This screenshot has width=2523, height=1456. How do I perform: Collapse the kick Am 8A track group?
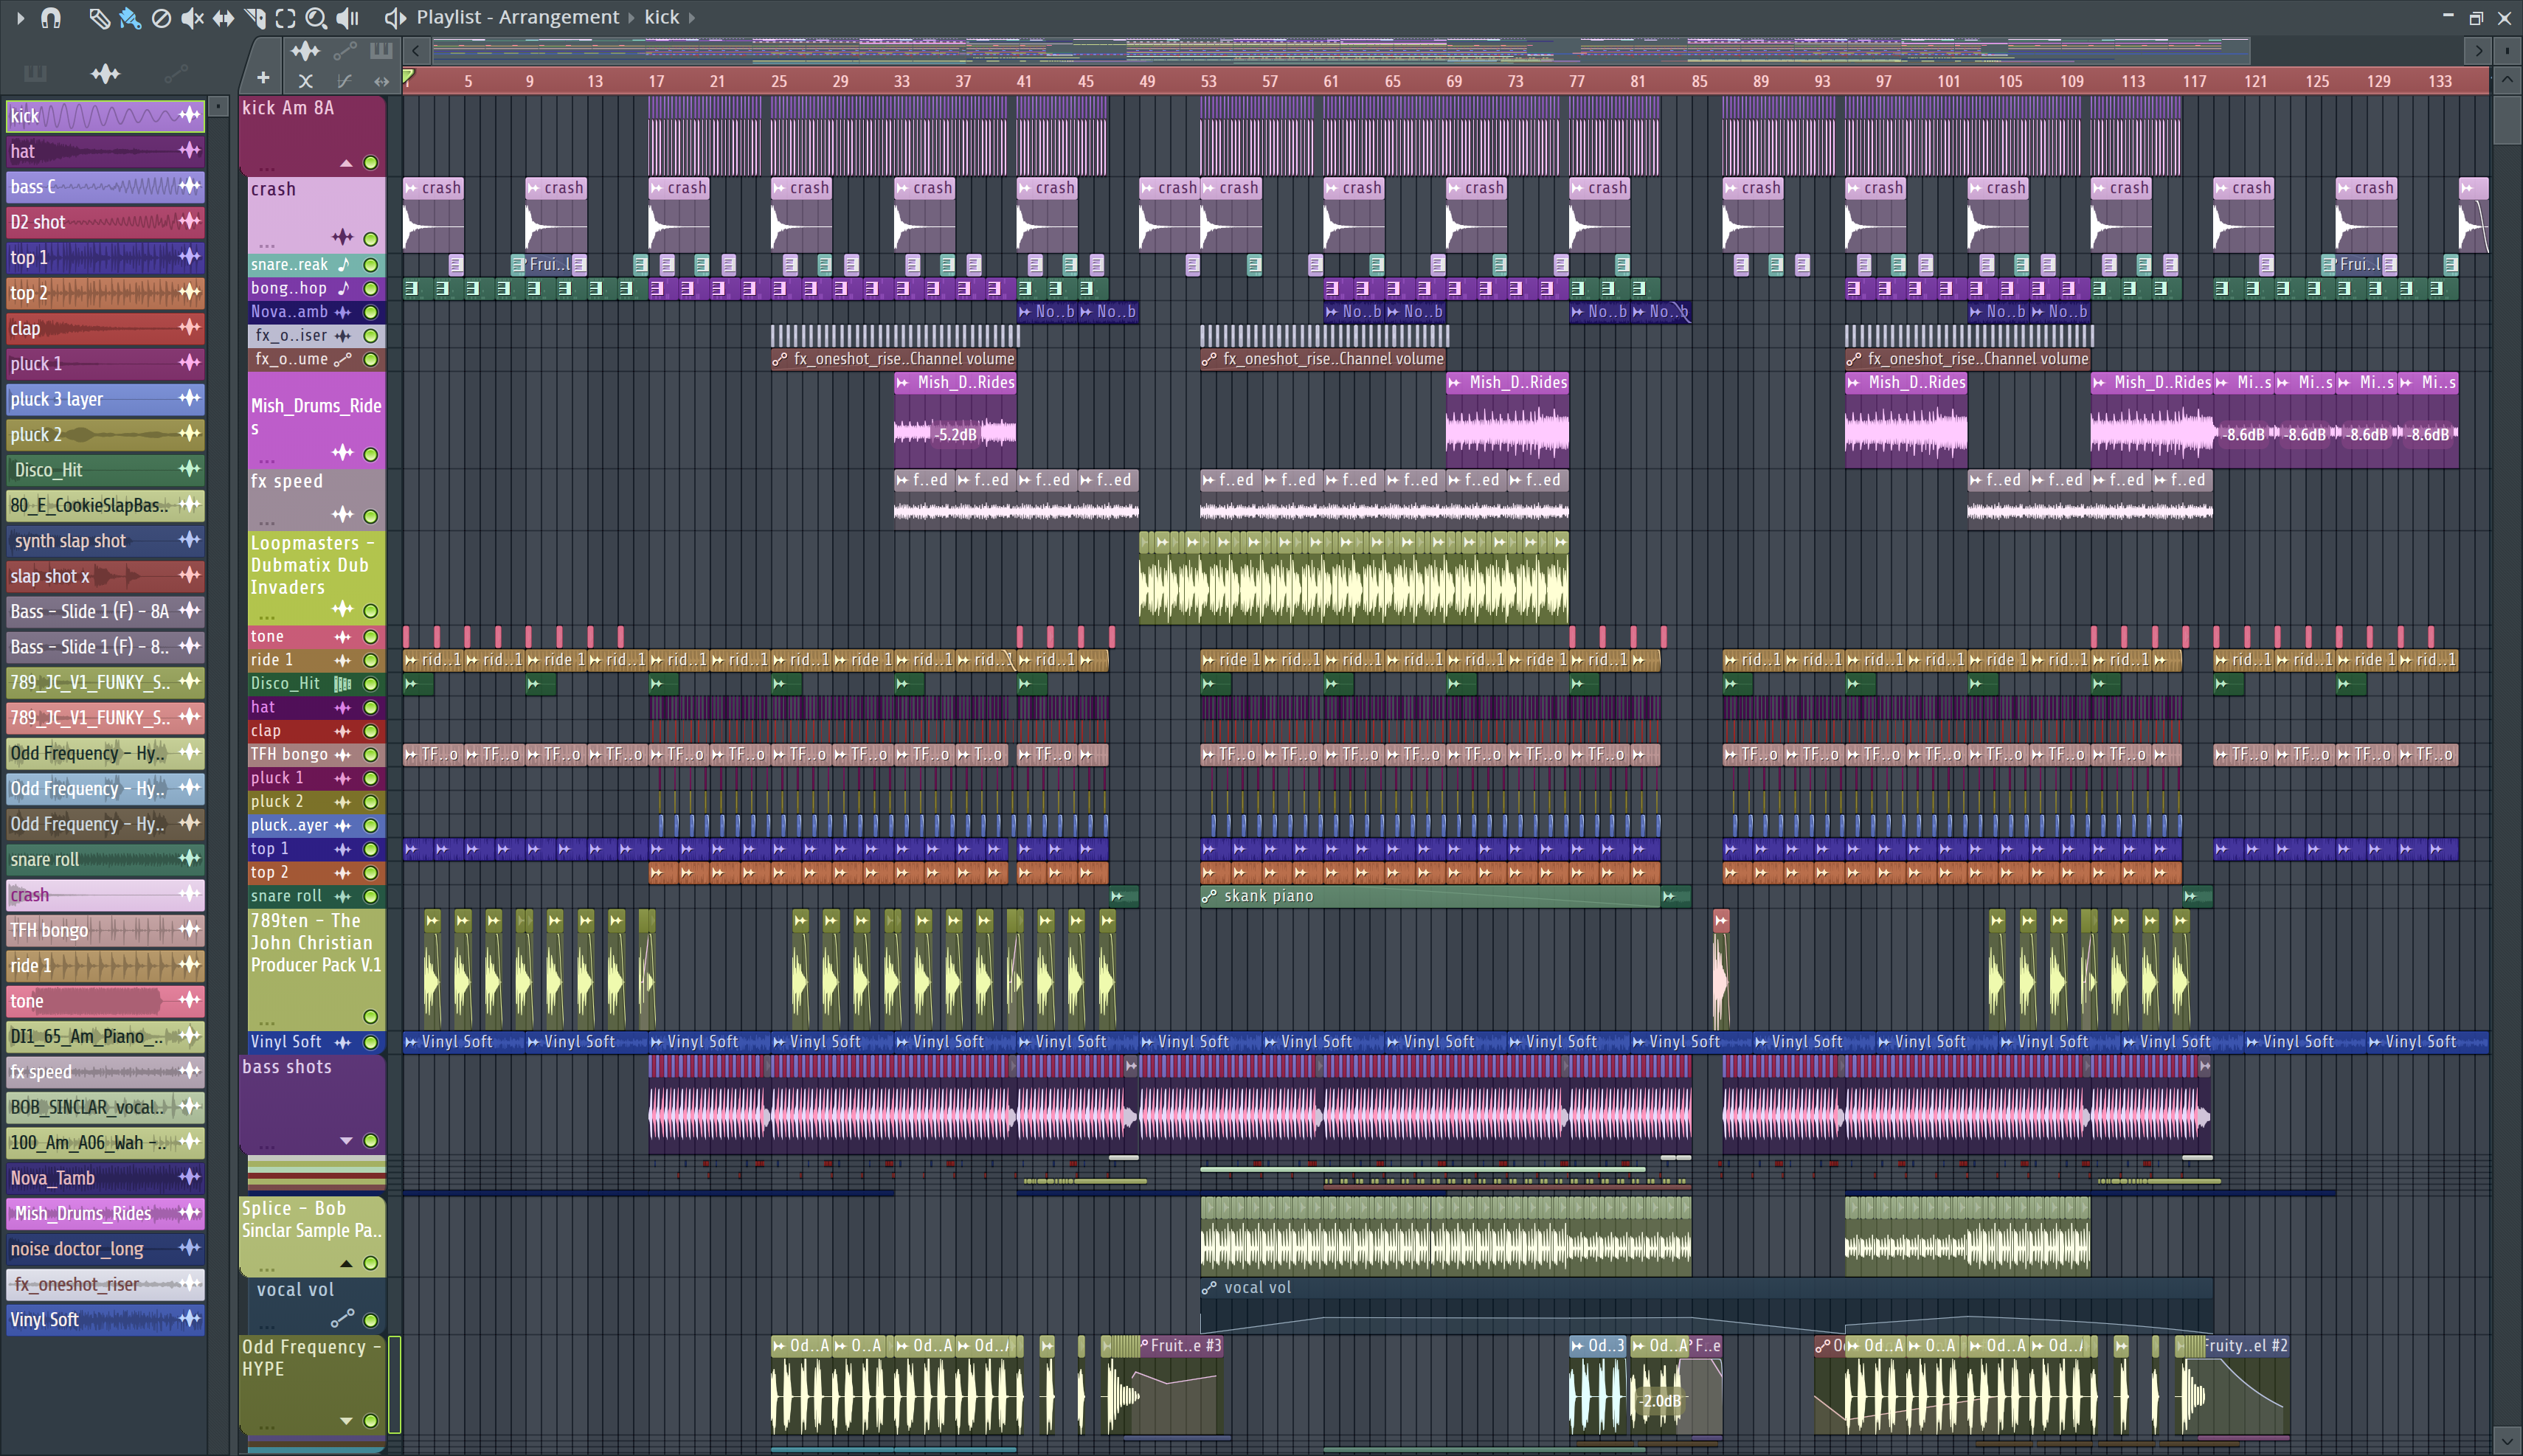tap(346, 163)
